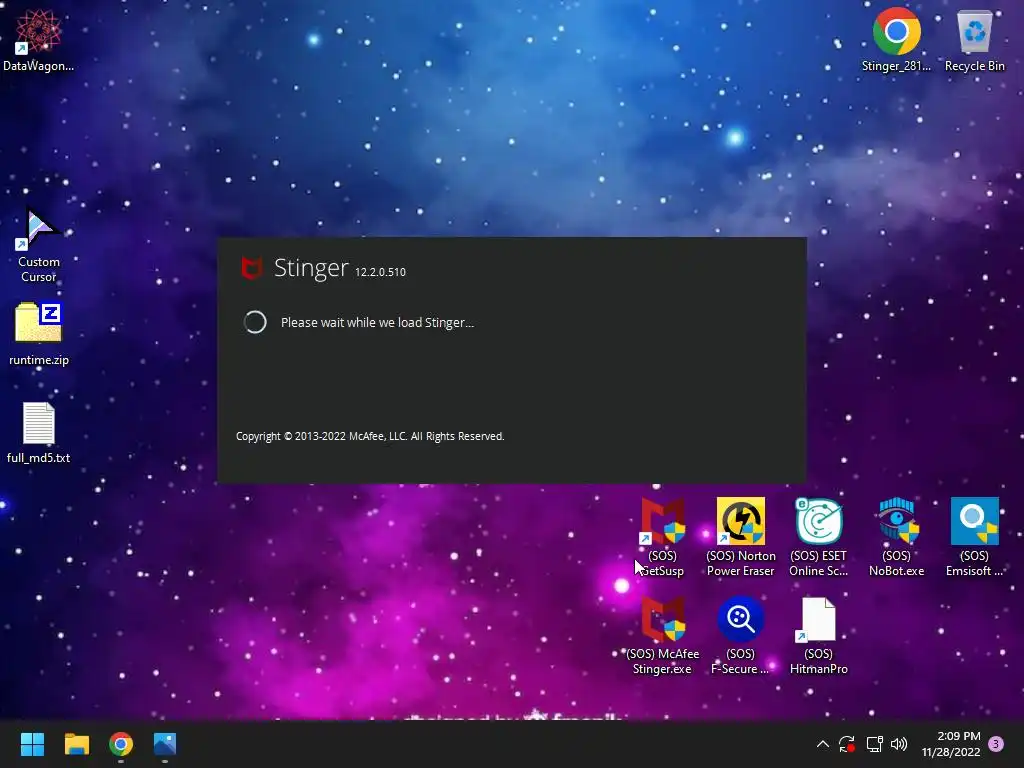Click the loading spinner in Stinger window

point(255,322)
